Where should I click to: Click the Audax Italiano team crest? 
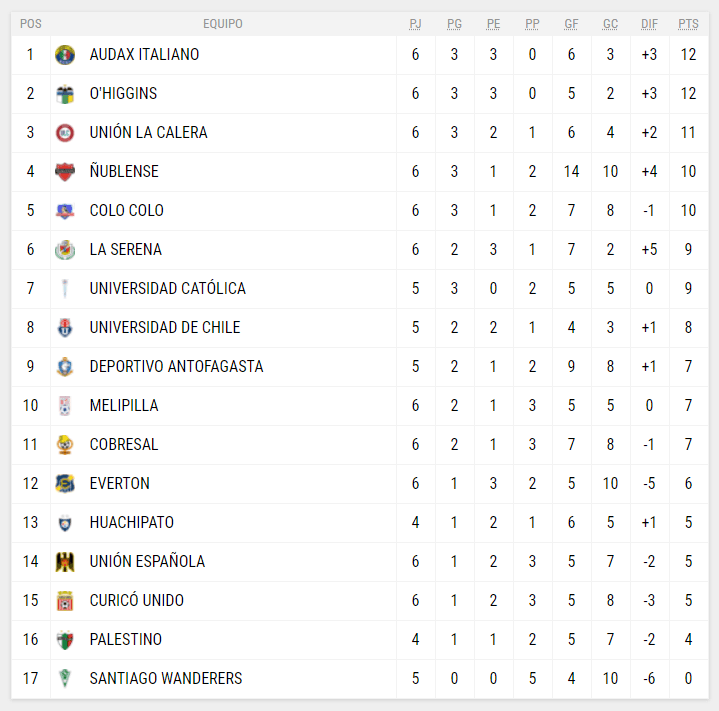[65, 55]
